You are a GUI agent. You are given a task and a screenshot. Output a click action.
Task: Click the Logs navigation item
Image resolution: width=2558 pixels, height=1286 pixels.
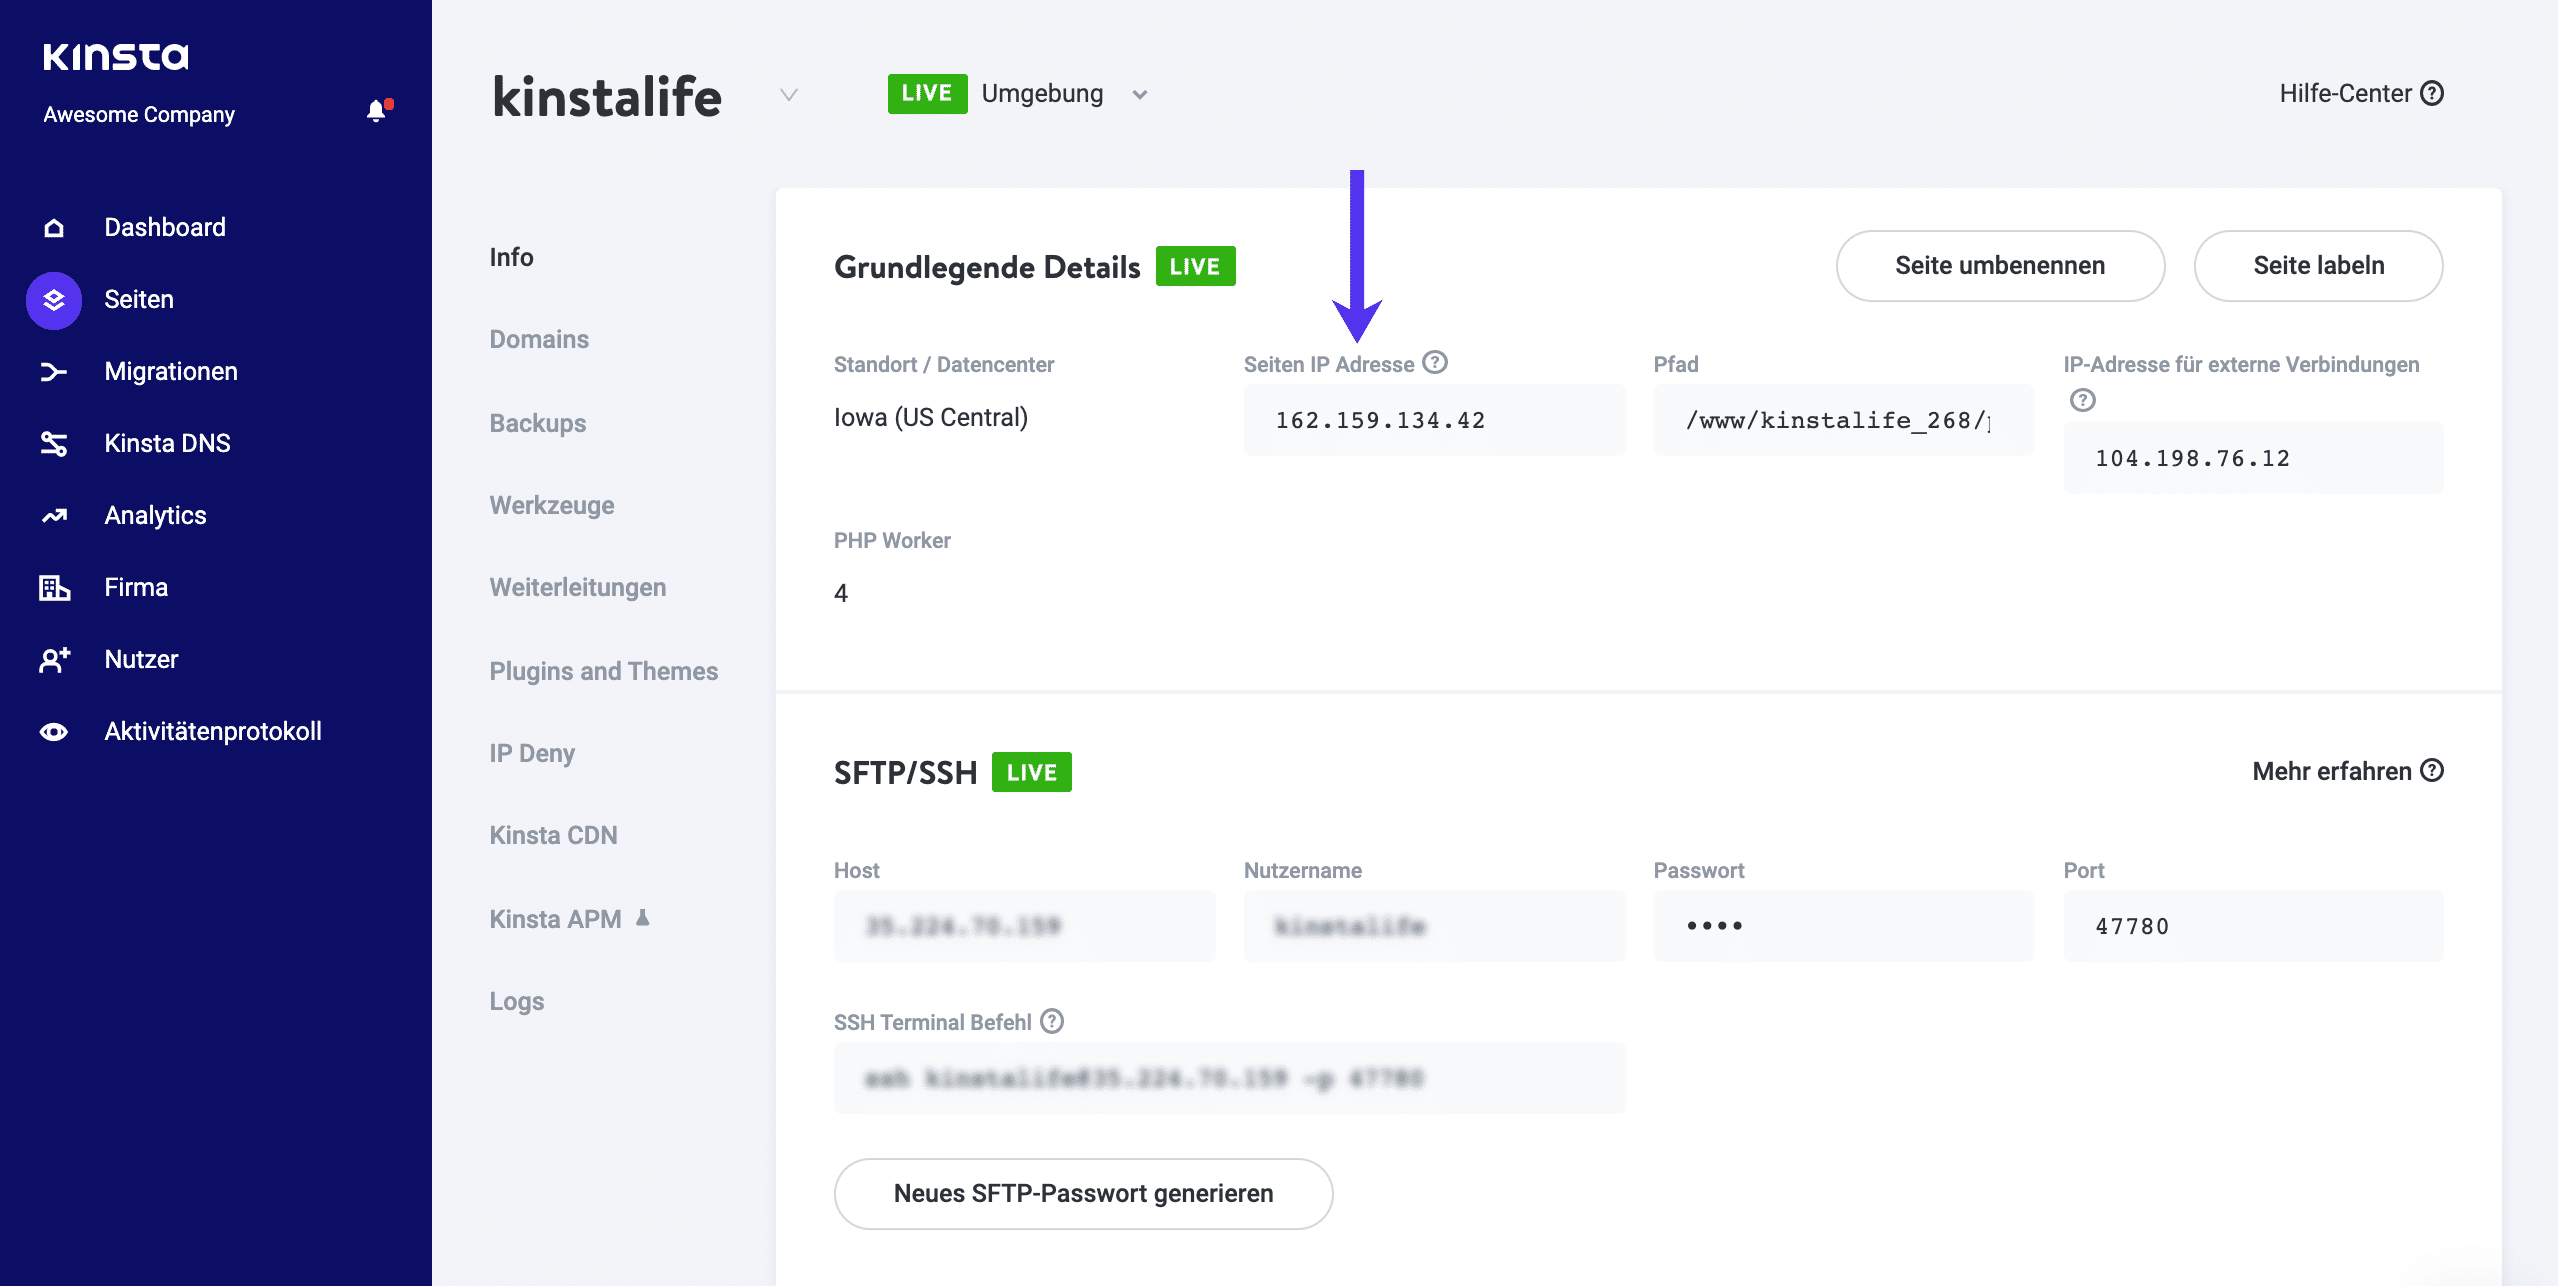(x=517, y=999)
